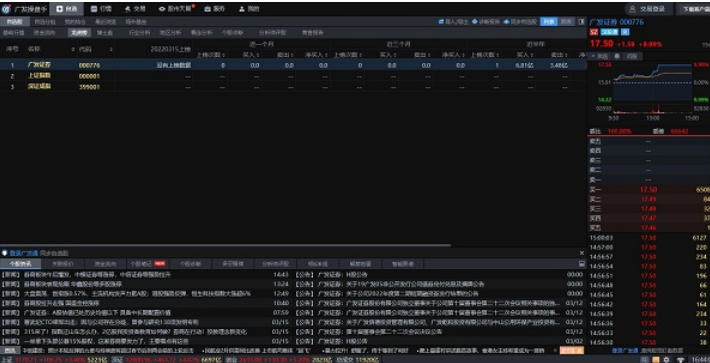Select the 广发证券 row in the table
Screen dimensions: 710x363
(293, 65)
